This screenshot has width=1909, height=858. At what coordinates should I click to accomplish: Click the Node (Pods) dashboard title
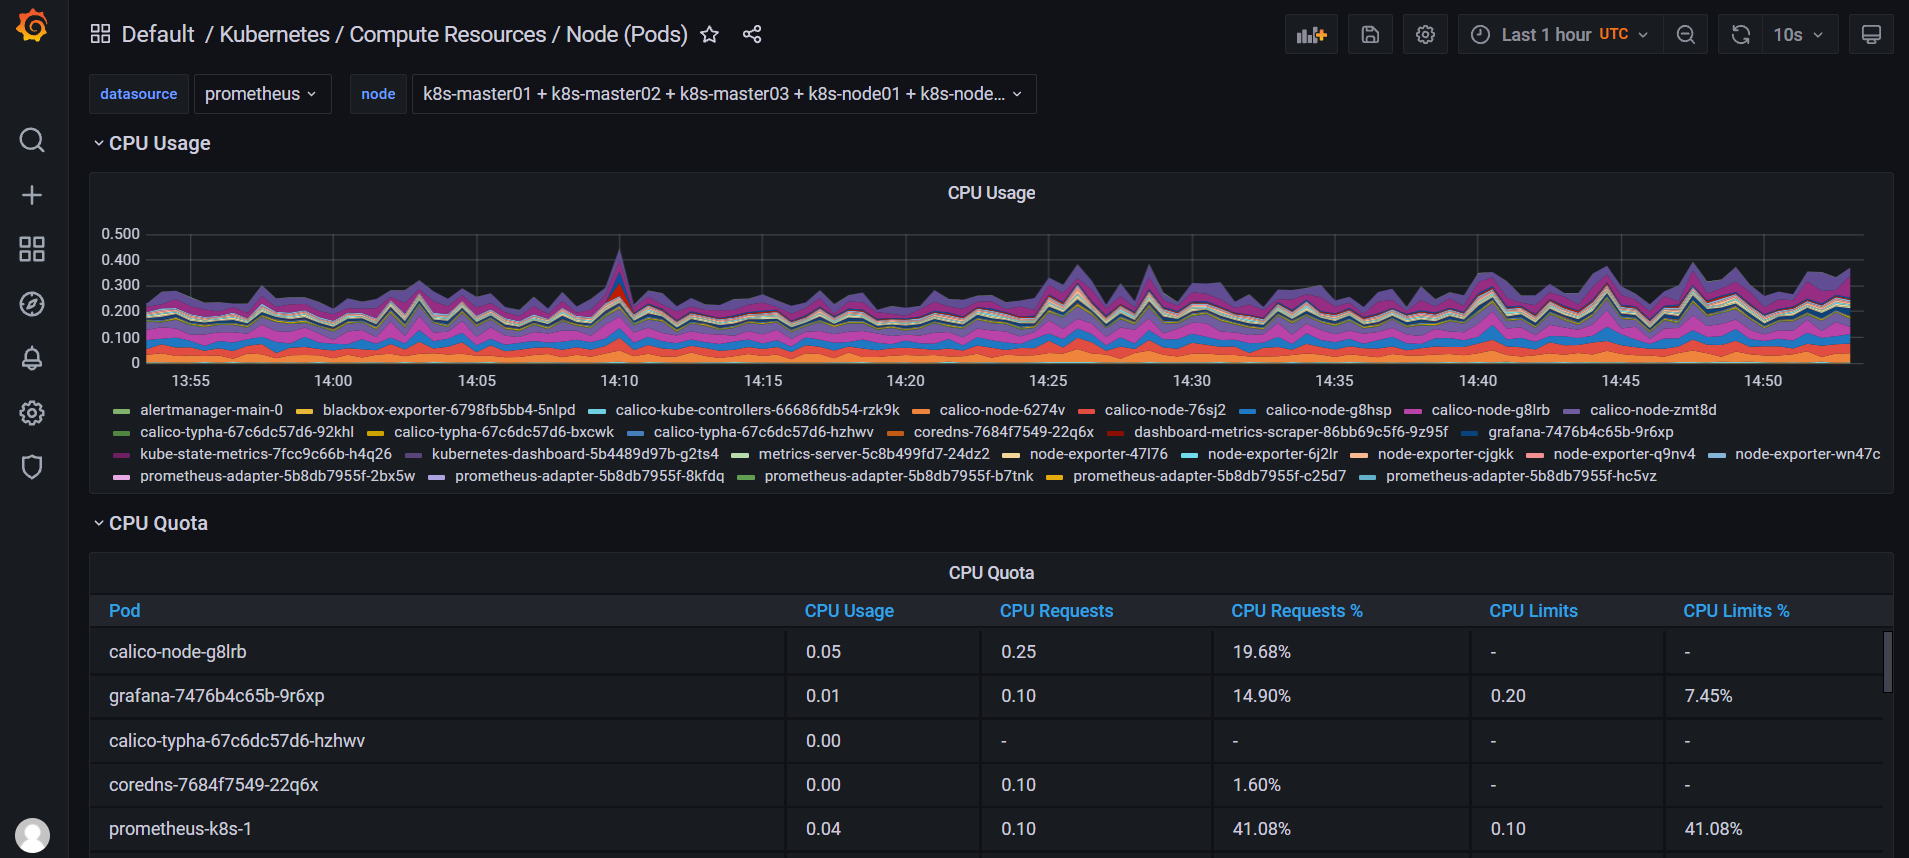[x=627, y=34]
